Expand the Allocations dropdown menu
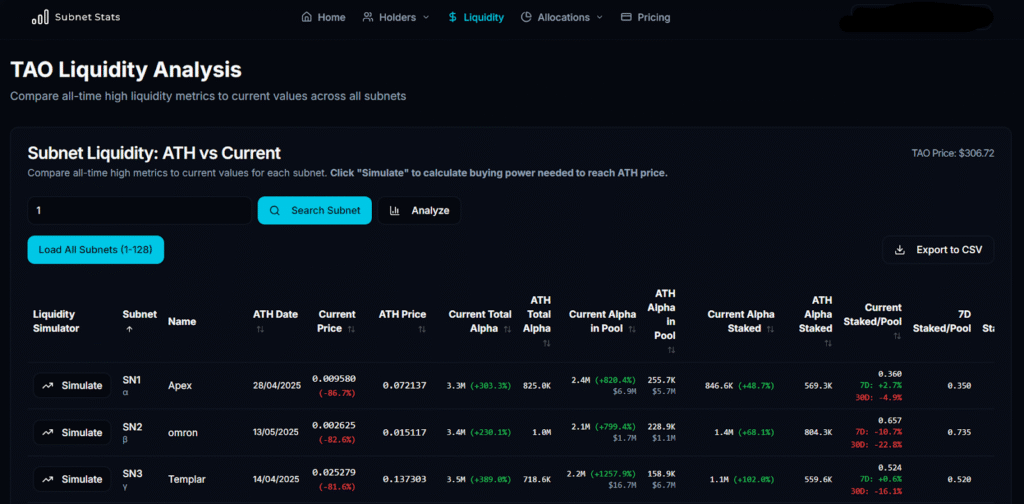Image resolution: width=1024 pixels, height=504 pixels. 562,17
